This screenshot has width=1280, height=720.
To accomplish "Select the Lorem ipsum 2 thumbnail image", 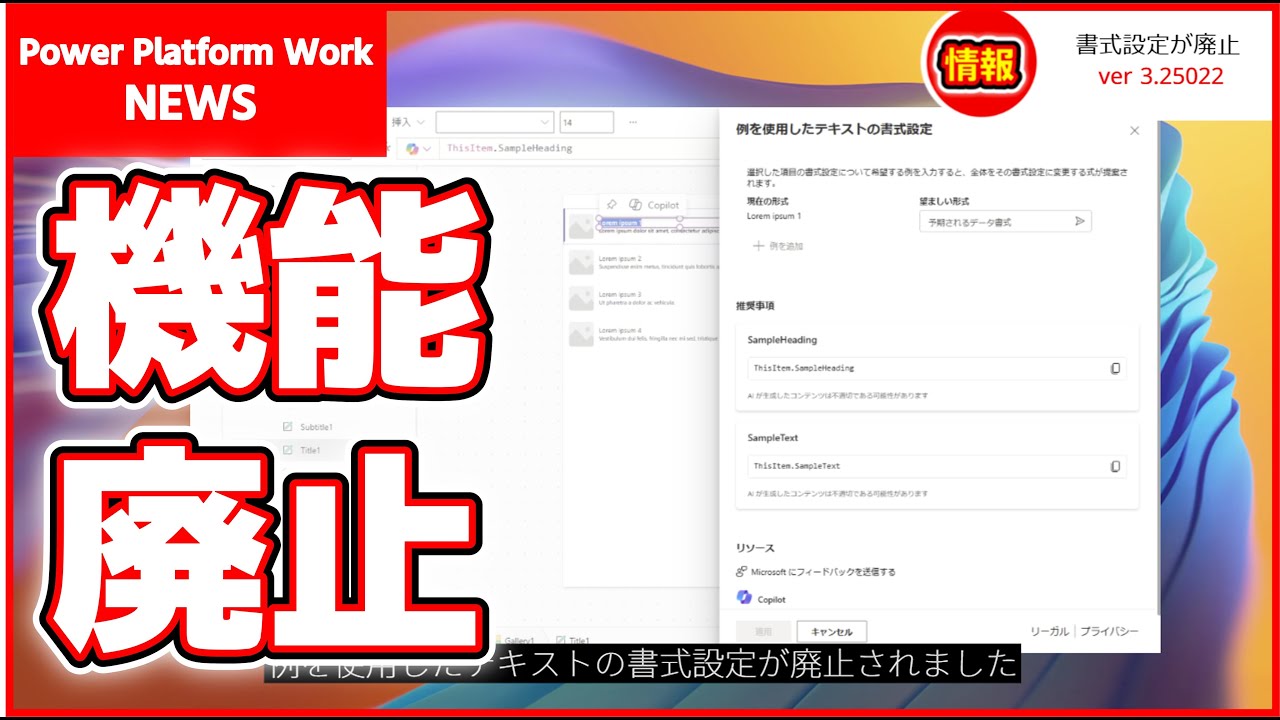I will [x=581, y=263].
